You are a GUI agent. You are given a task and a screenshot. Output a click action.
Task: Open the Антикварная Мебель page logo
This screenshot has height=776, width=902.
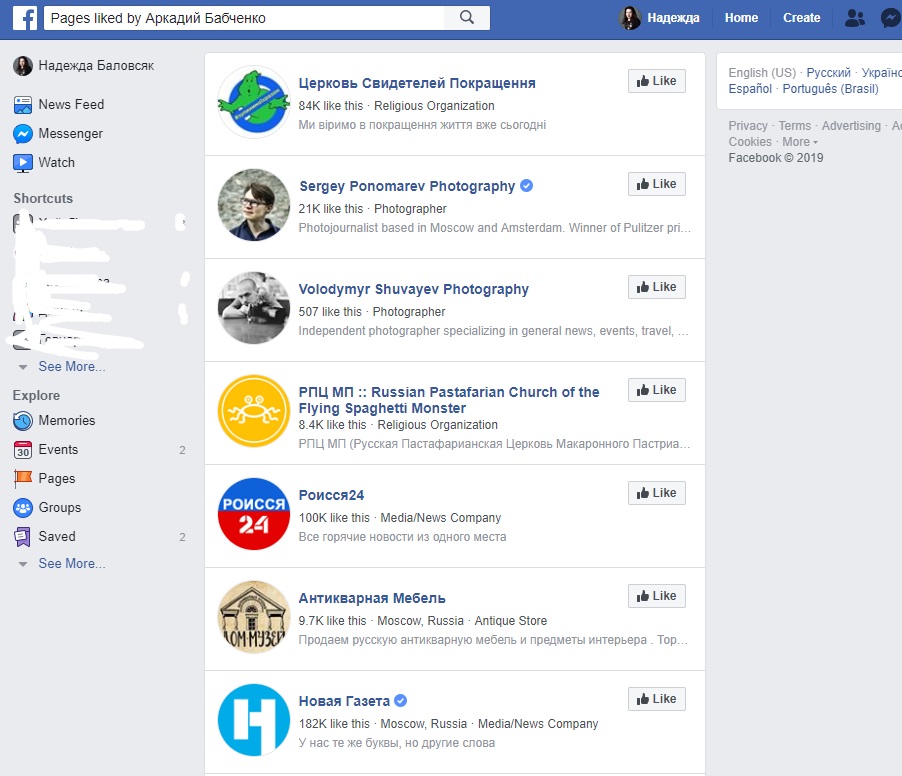254,617
